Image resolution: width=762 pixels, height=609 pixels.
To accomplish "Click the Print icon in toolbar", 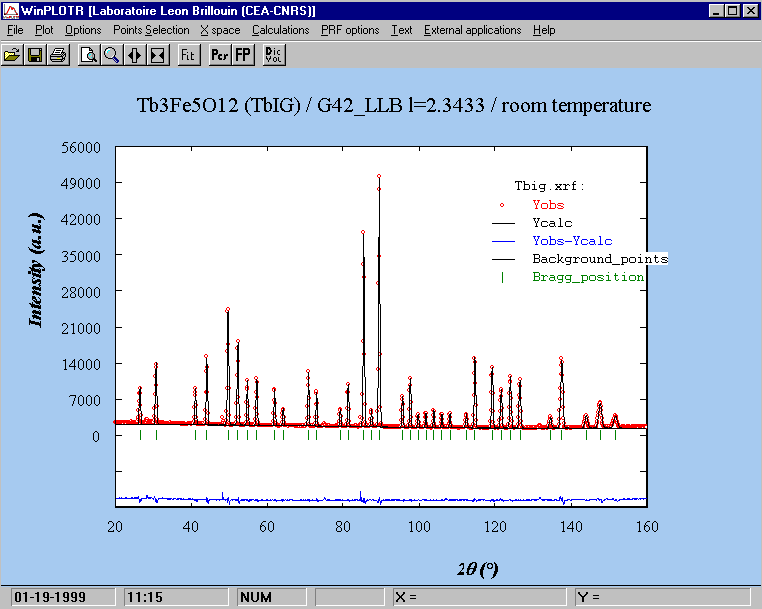I will (x=58, y=55).
